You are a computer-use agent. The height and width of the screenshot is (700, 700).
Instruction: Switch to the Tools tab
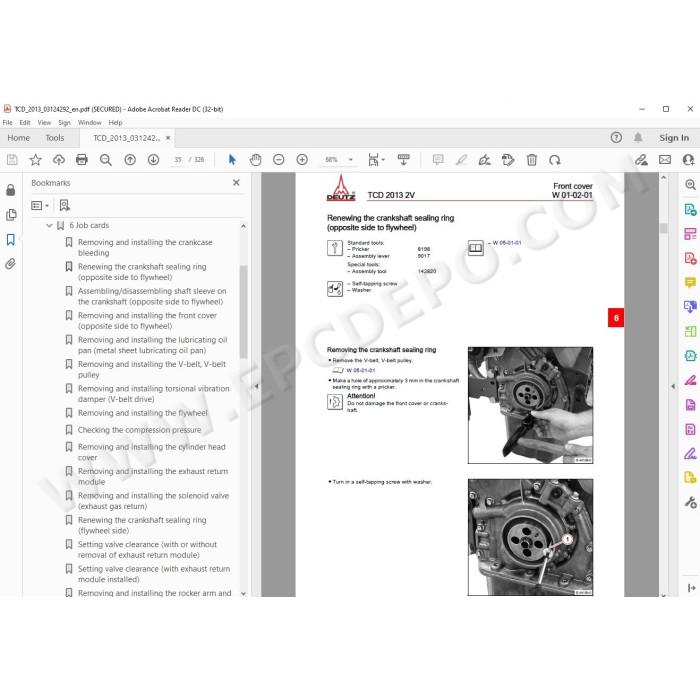55,138
